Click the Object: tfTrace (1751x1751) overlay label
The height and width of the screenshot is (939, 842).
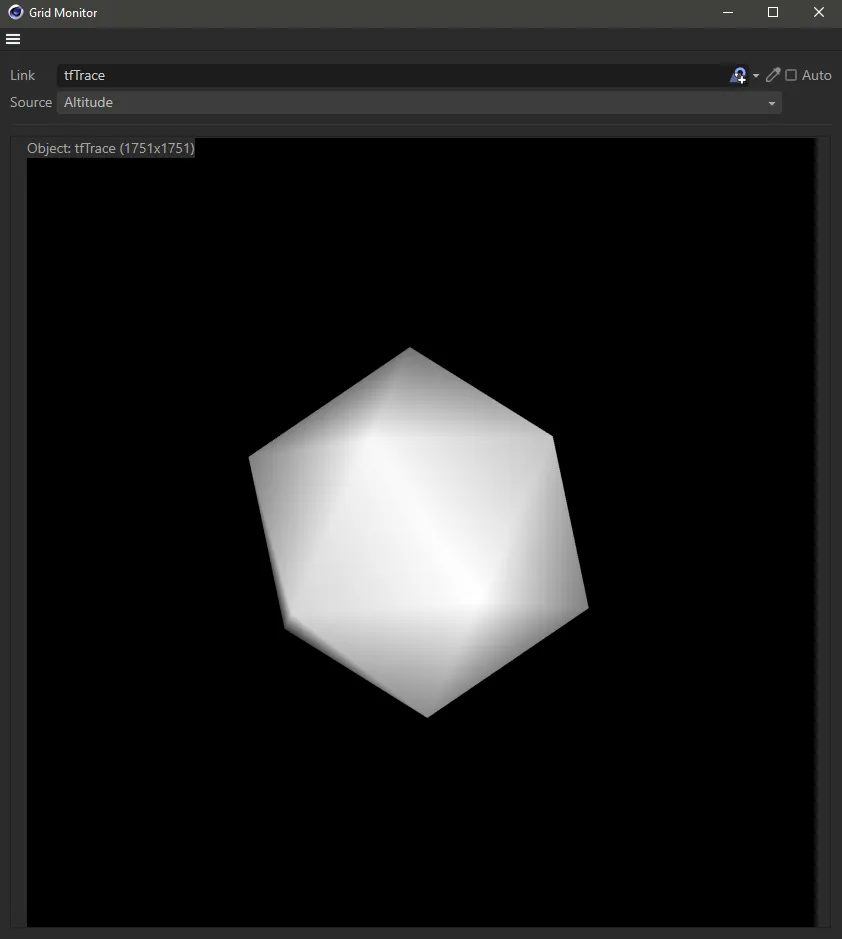click(x=110, y=147)
